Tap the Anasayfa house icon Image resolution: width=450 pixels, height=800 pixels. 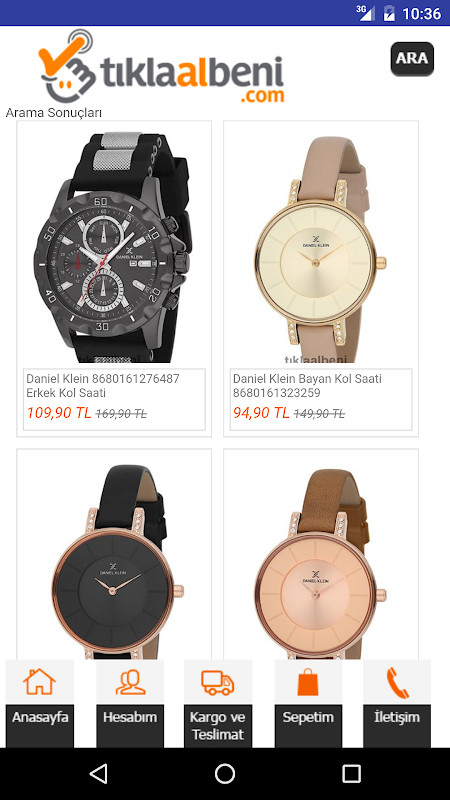[39, 682]
